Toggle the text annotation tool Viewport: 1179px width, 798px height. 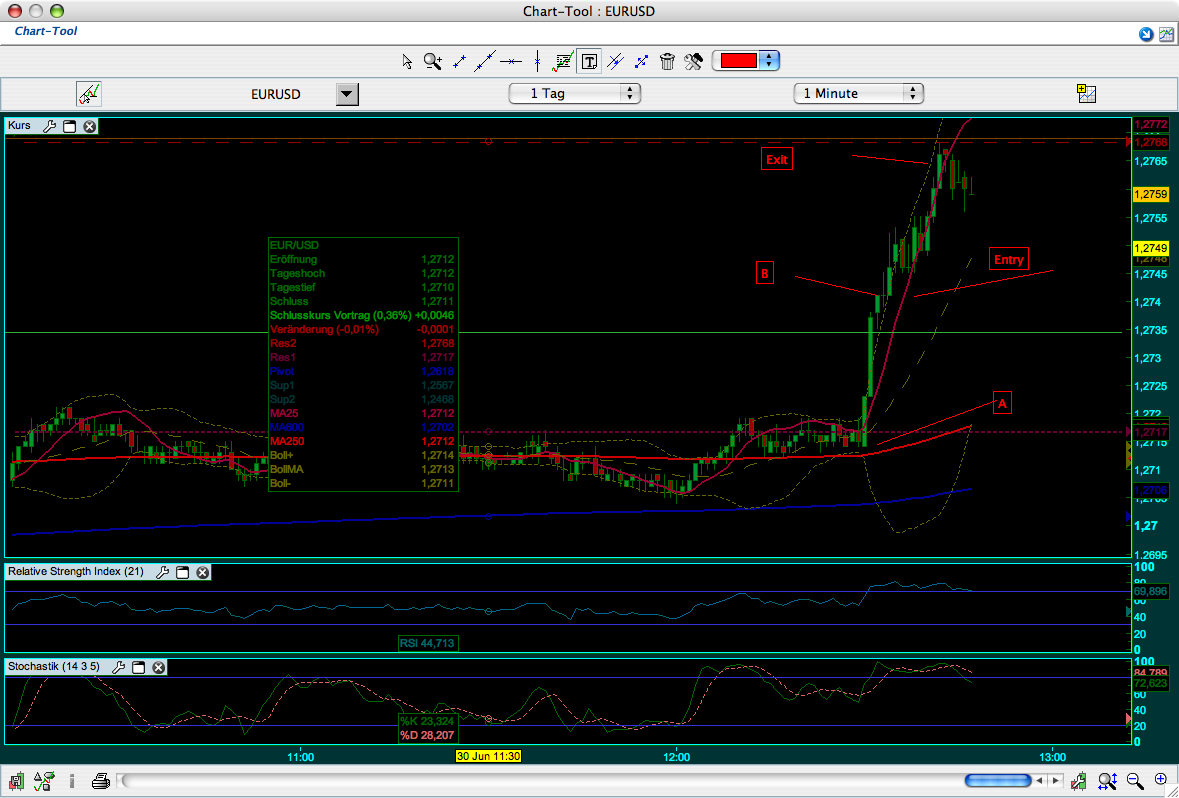(x=590, y=61)
